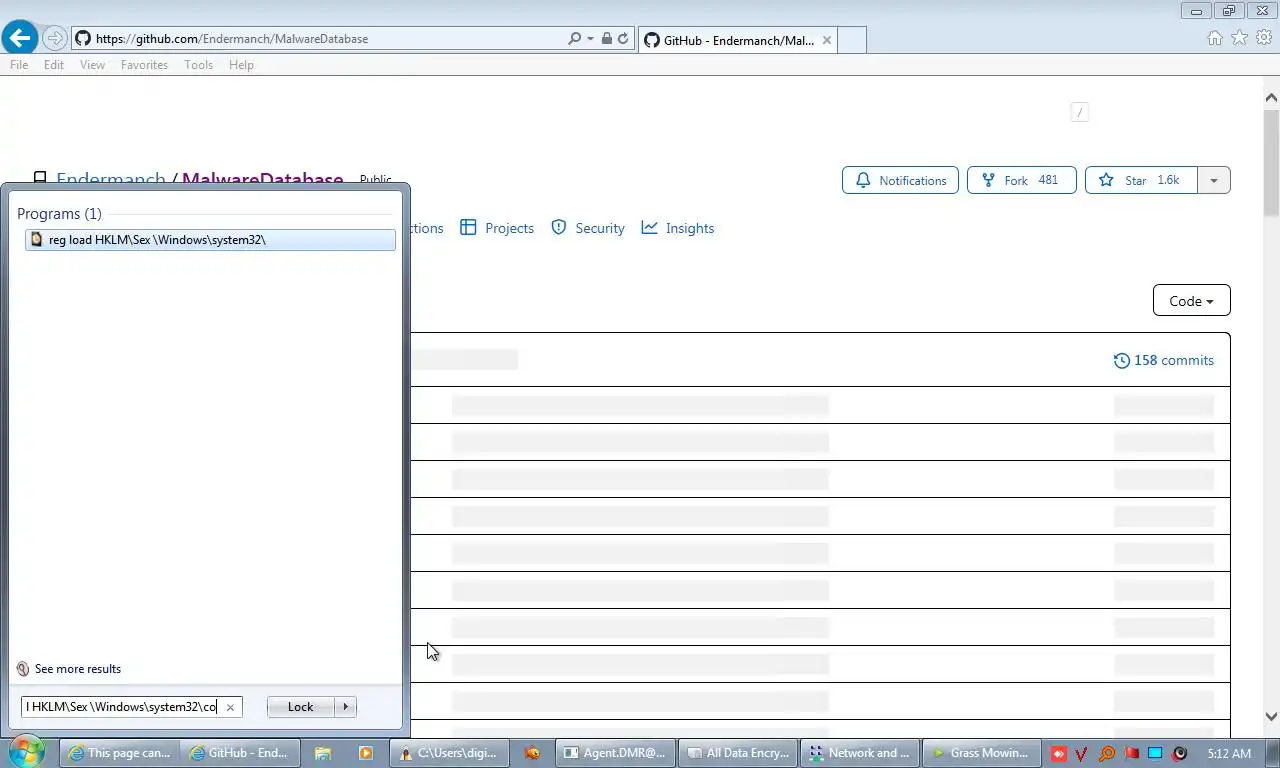1280x768 pixels.
Task: Click the page scrollbar down arrow
Action: (x=1271, y=716)
